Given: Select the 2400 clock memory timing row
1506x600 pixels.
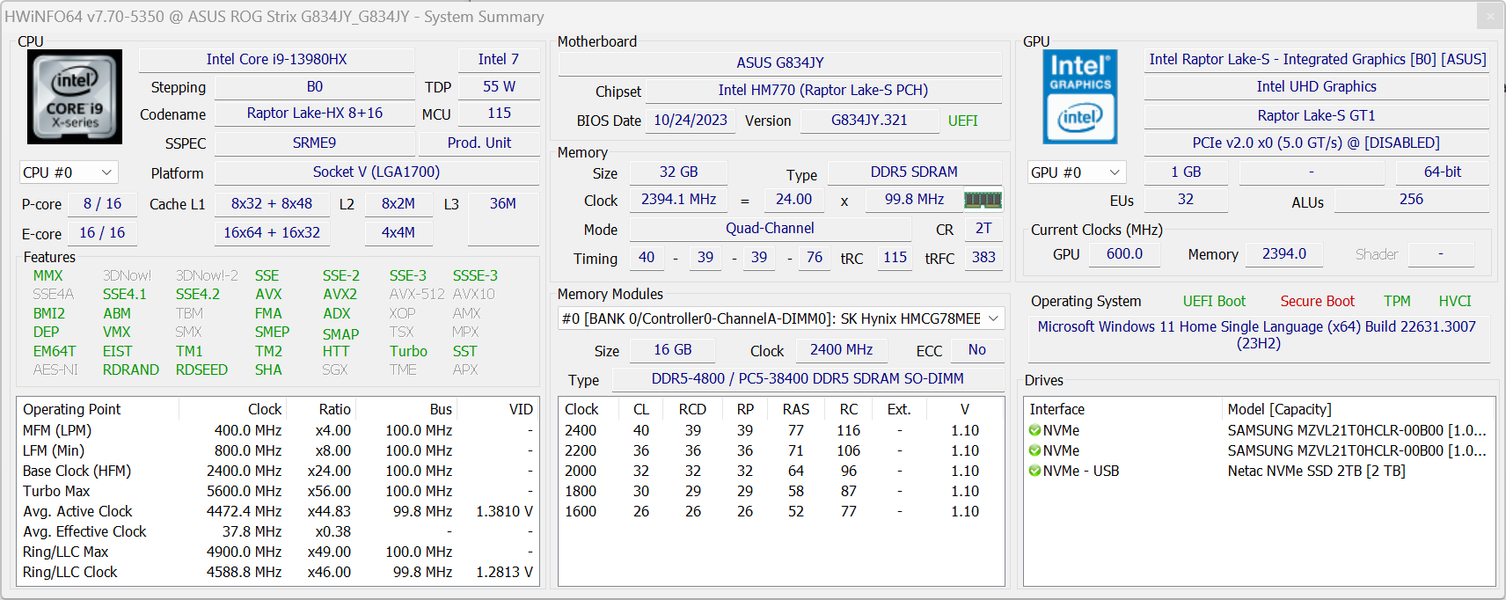Looking at the screenshot, I should pos(780,431).
